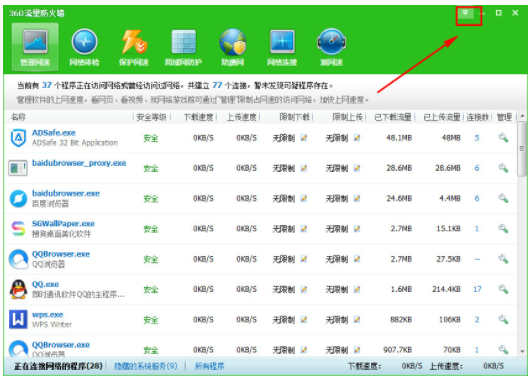Open the SGWallPaper.exe name link
The width and height of the screenshot is (532, 385).
(63, 224)
